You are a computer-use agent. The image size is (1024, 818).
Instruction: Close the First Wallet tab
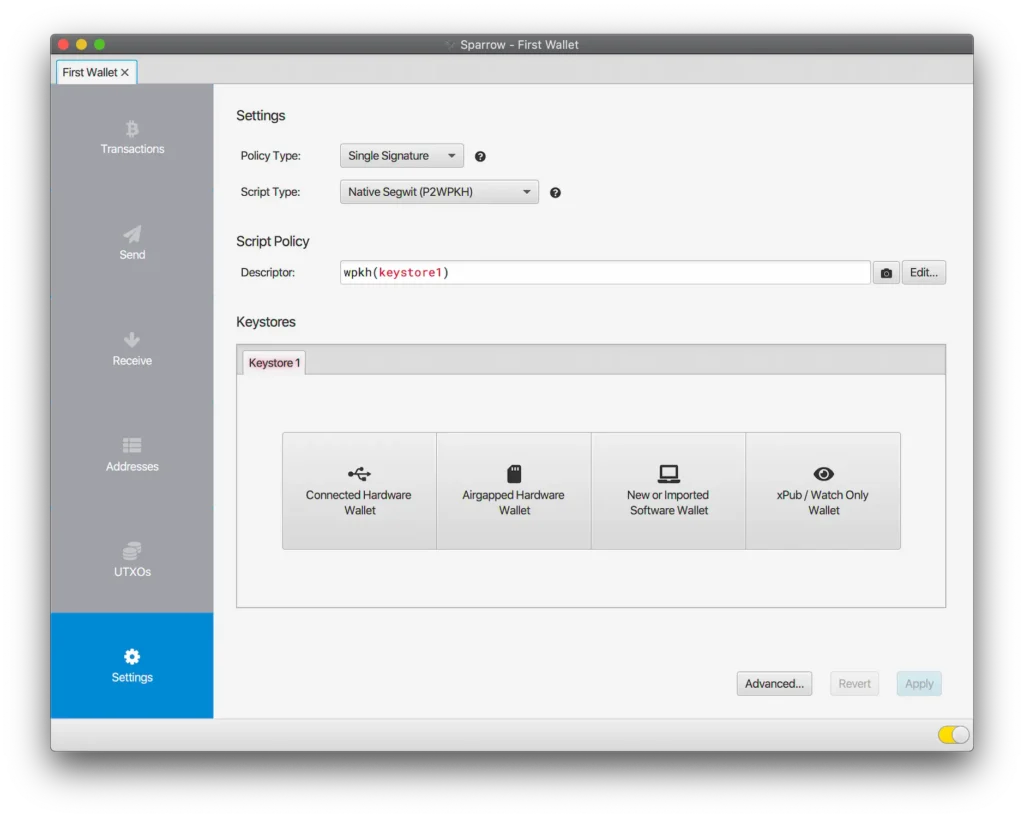point(125,73)
